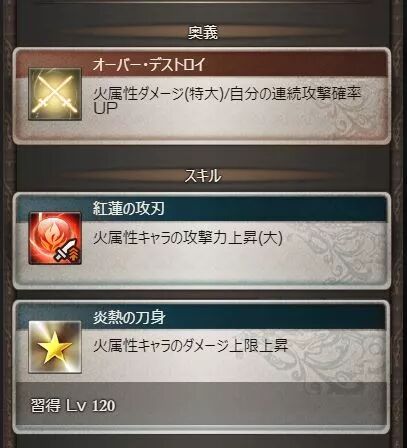407x448 pixels.
Task: Click the UP text in ougi description
Action: pos(105,108)
